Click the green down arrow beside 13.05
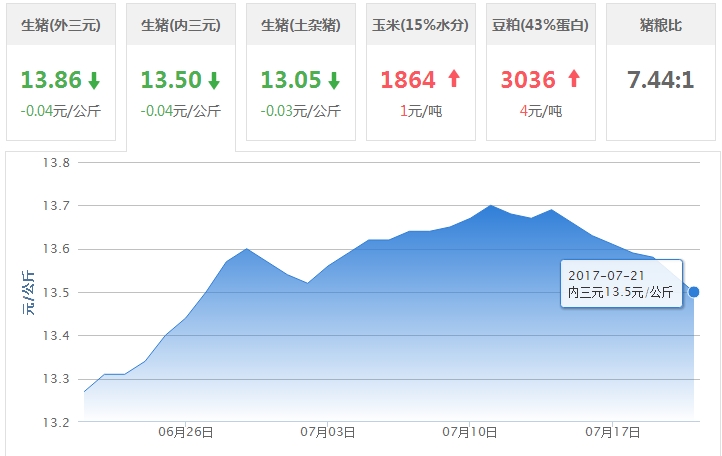This screenshot has height=456, width=722. (334, 80)
